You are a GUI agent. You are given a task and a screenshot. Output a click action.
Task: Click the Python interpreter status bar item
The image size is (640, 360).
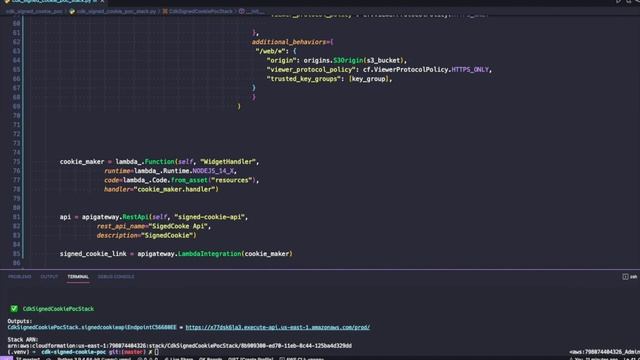click(94, 359)
